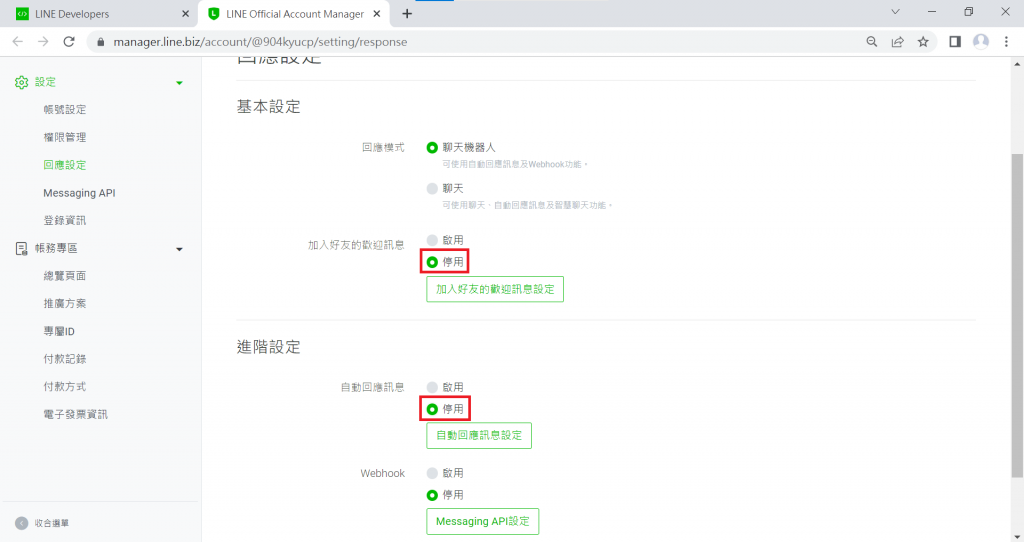The height and width of the screenshot is (542, 1024).
Task: Select 停用 for 自動回應訊息
Action: click(432, 409)
